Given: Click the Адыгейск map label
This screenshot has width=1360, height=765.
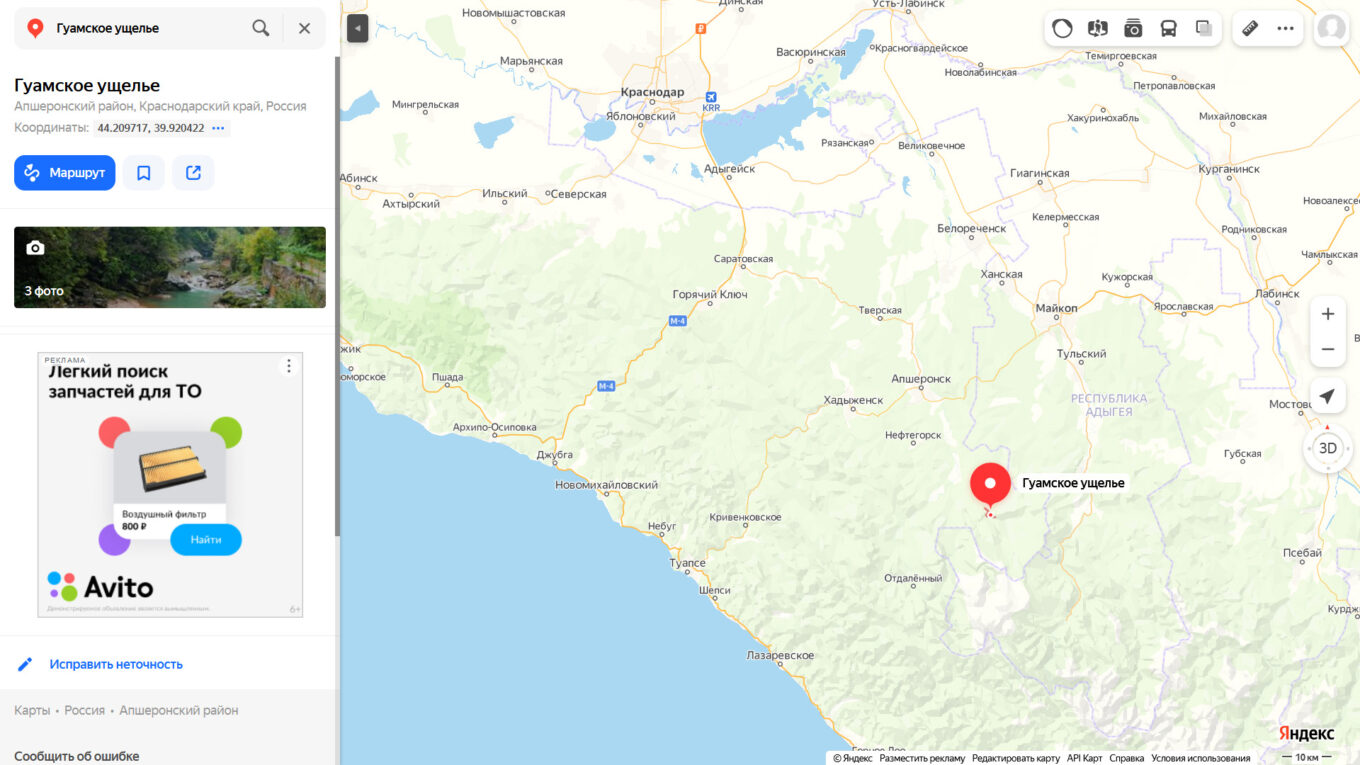Looking at the screenshot, I should click(x=730, y=169).
